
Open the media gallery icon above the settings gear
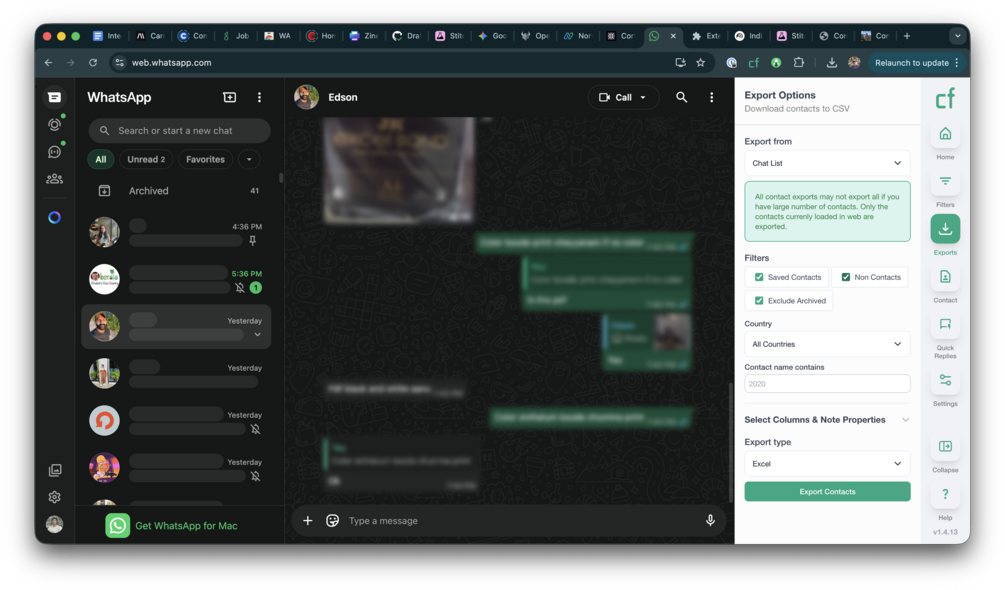tap(54, 470)
